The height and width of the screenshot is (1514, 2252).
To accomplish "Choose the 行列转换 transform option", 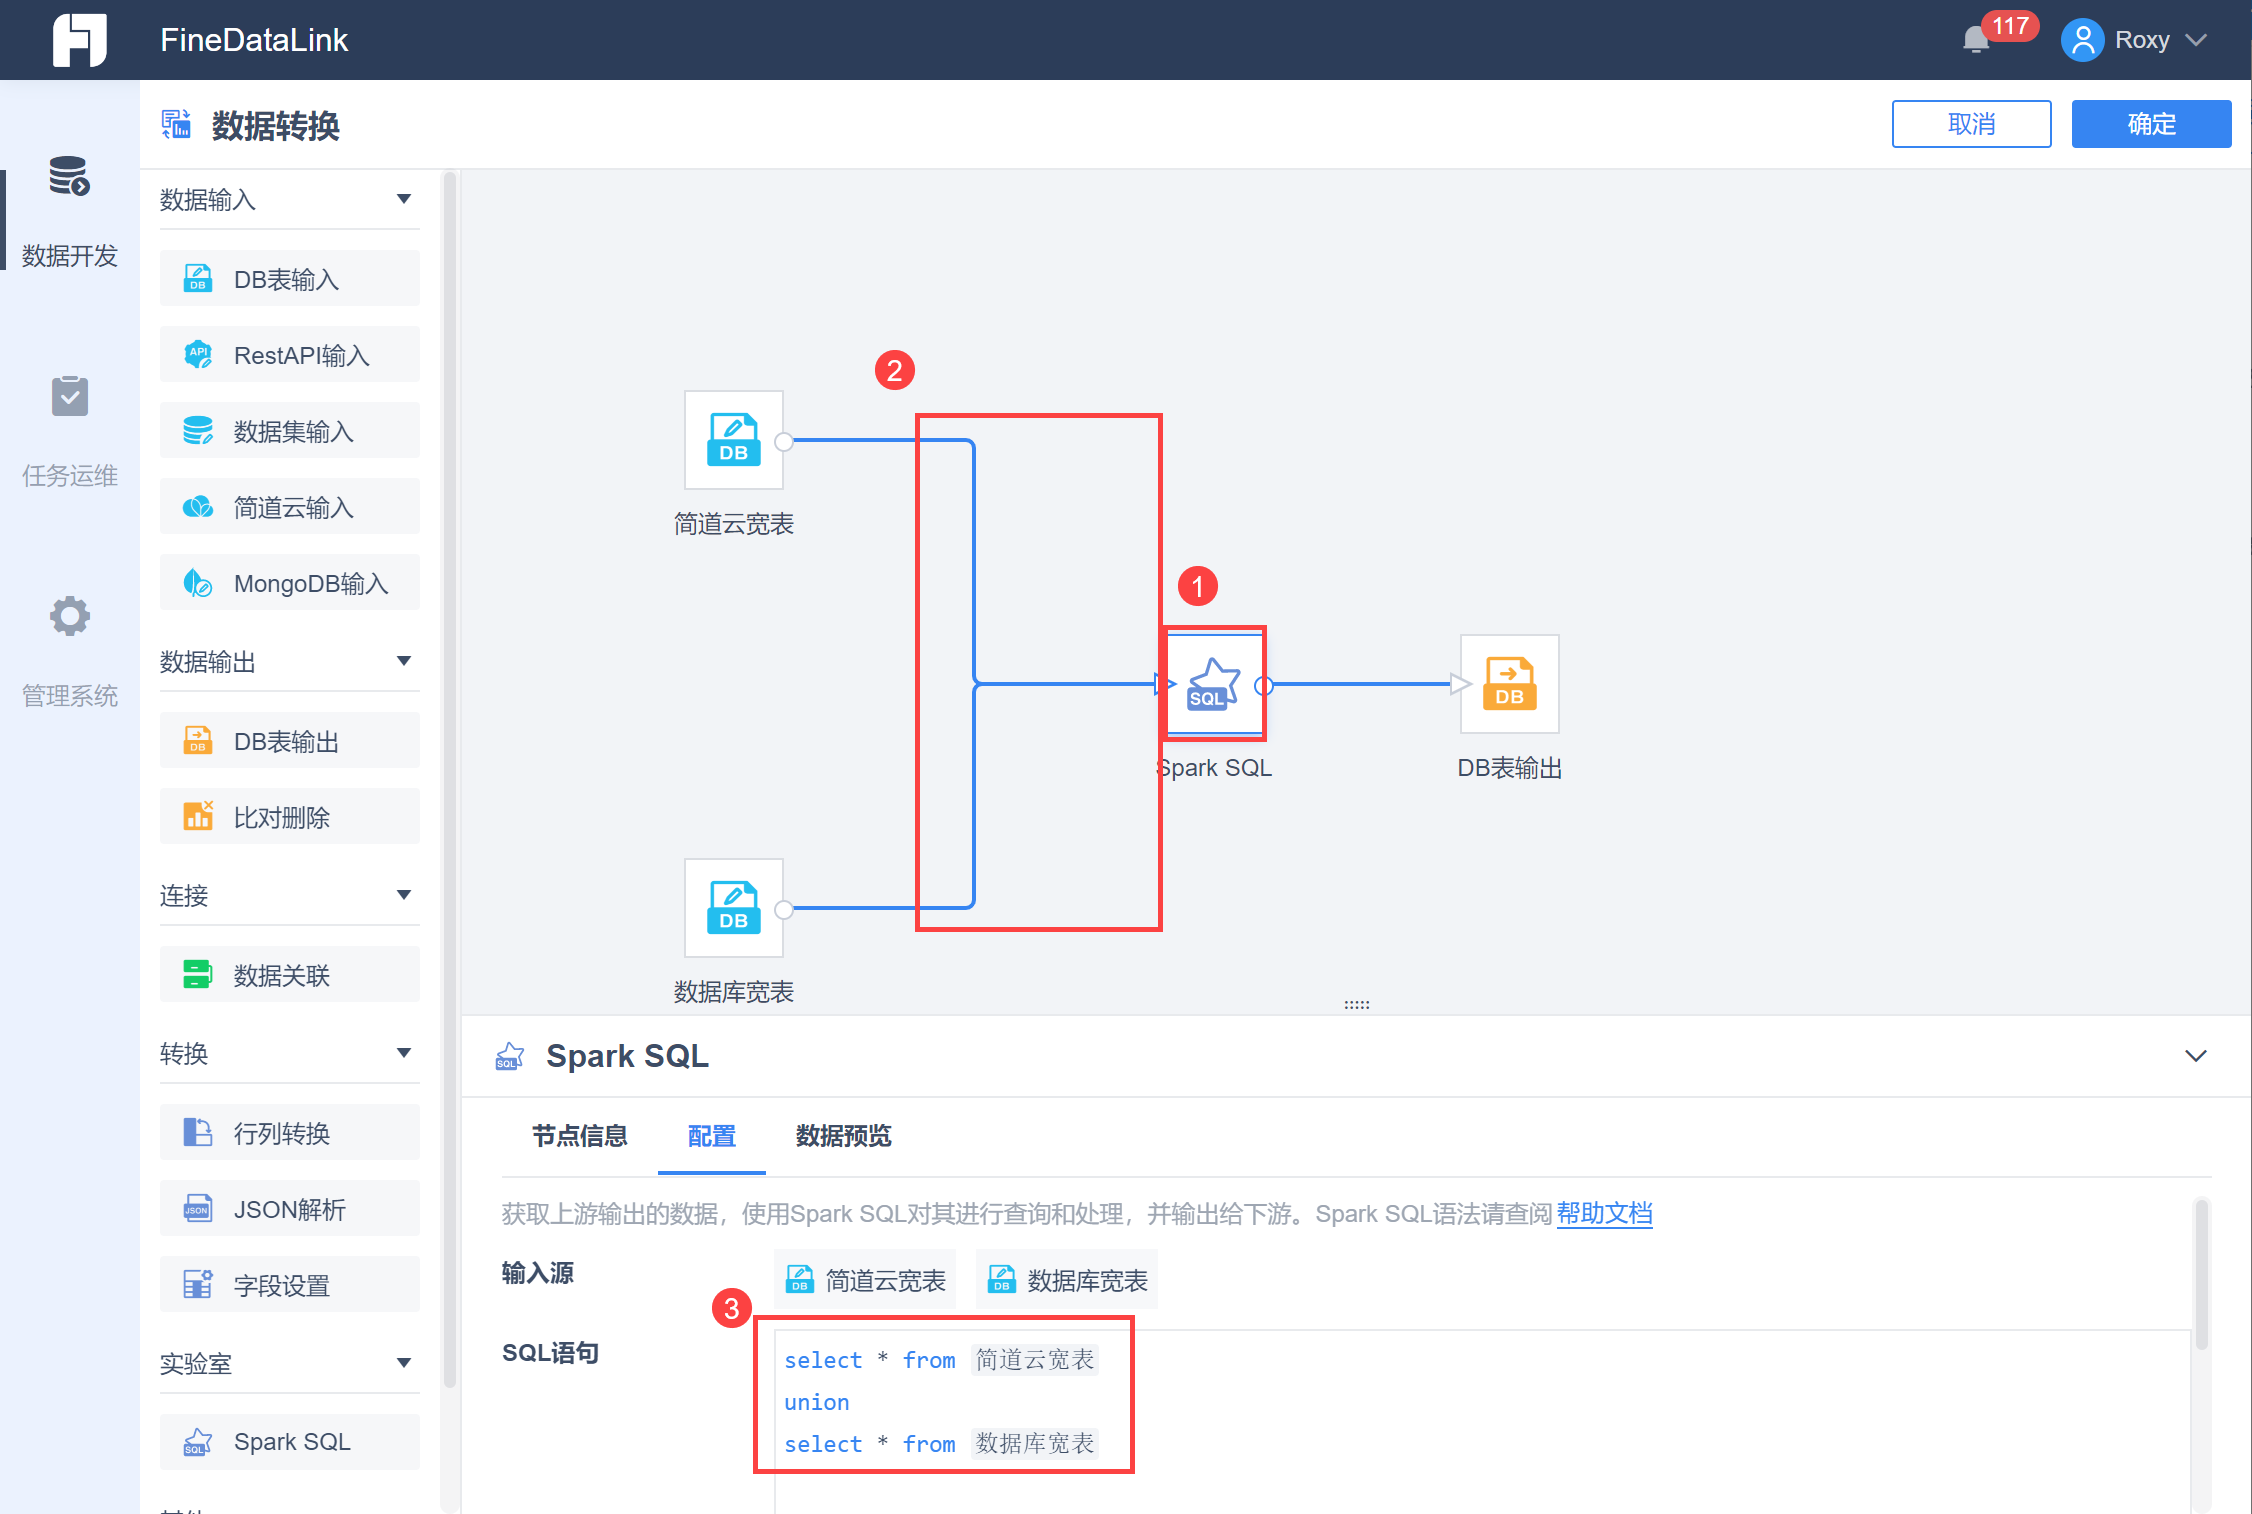I will [289, 1132].
